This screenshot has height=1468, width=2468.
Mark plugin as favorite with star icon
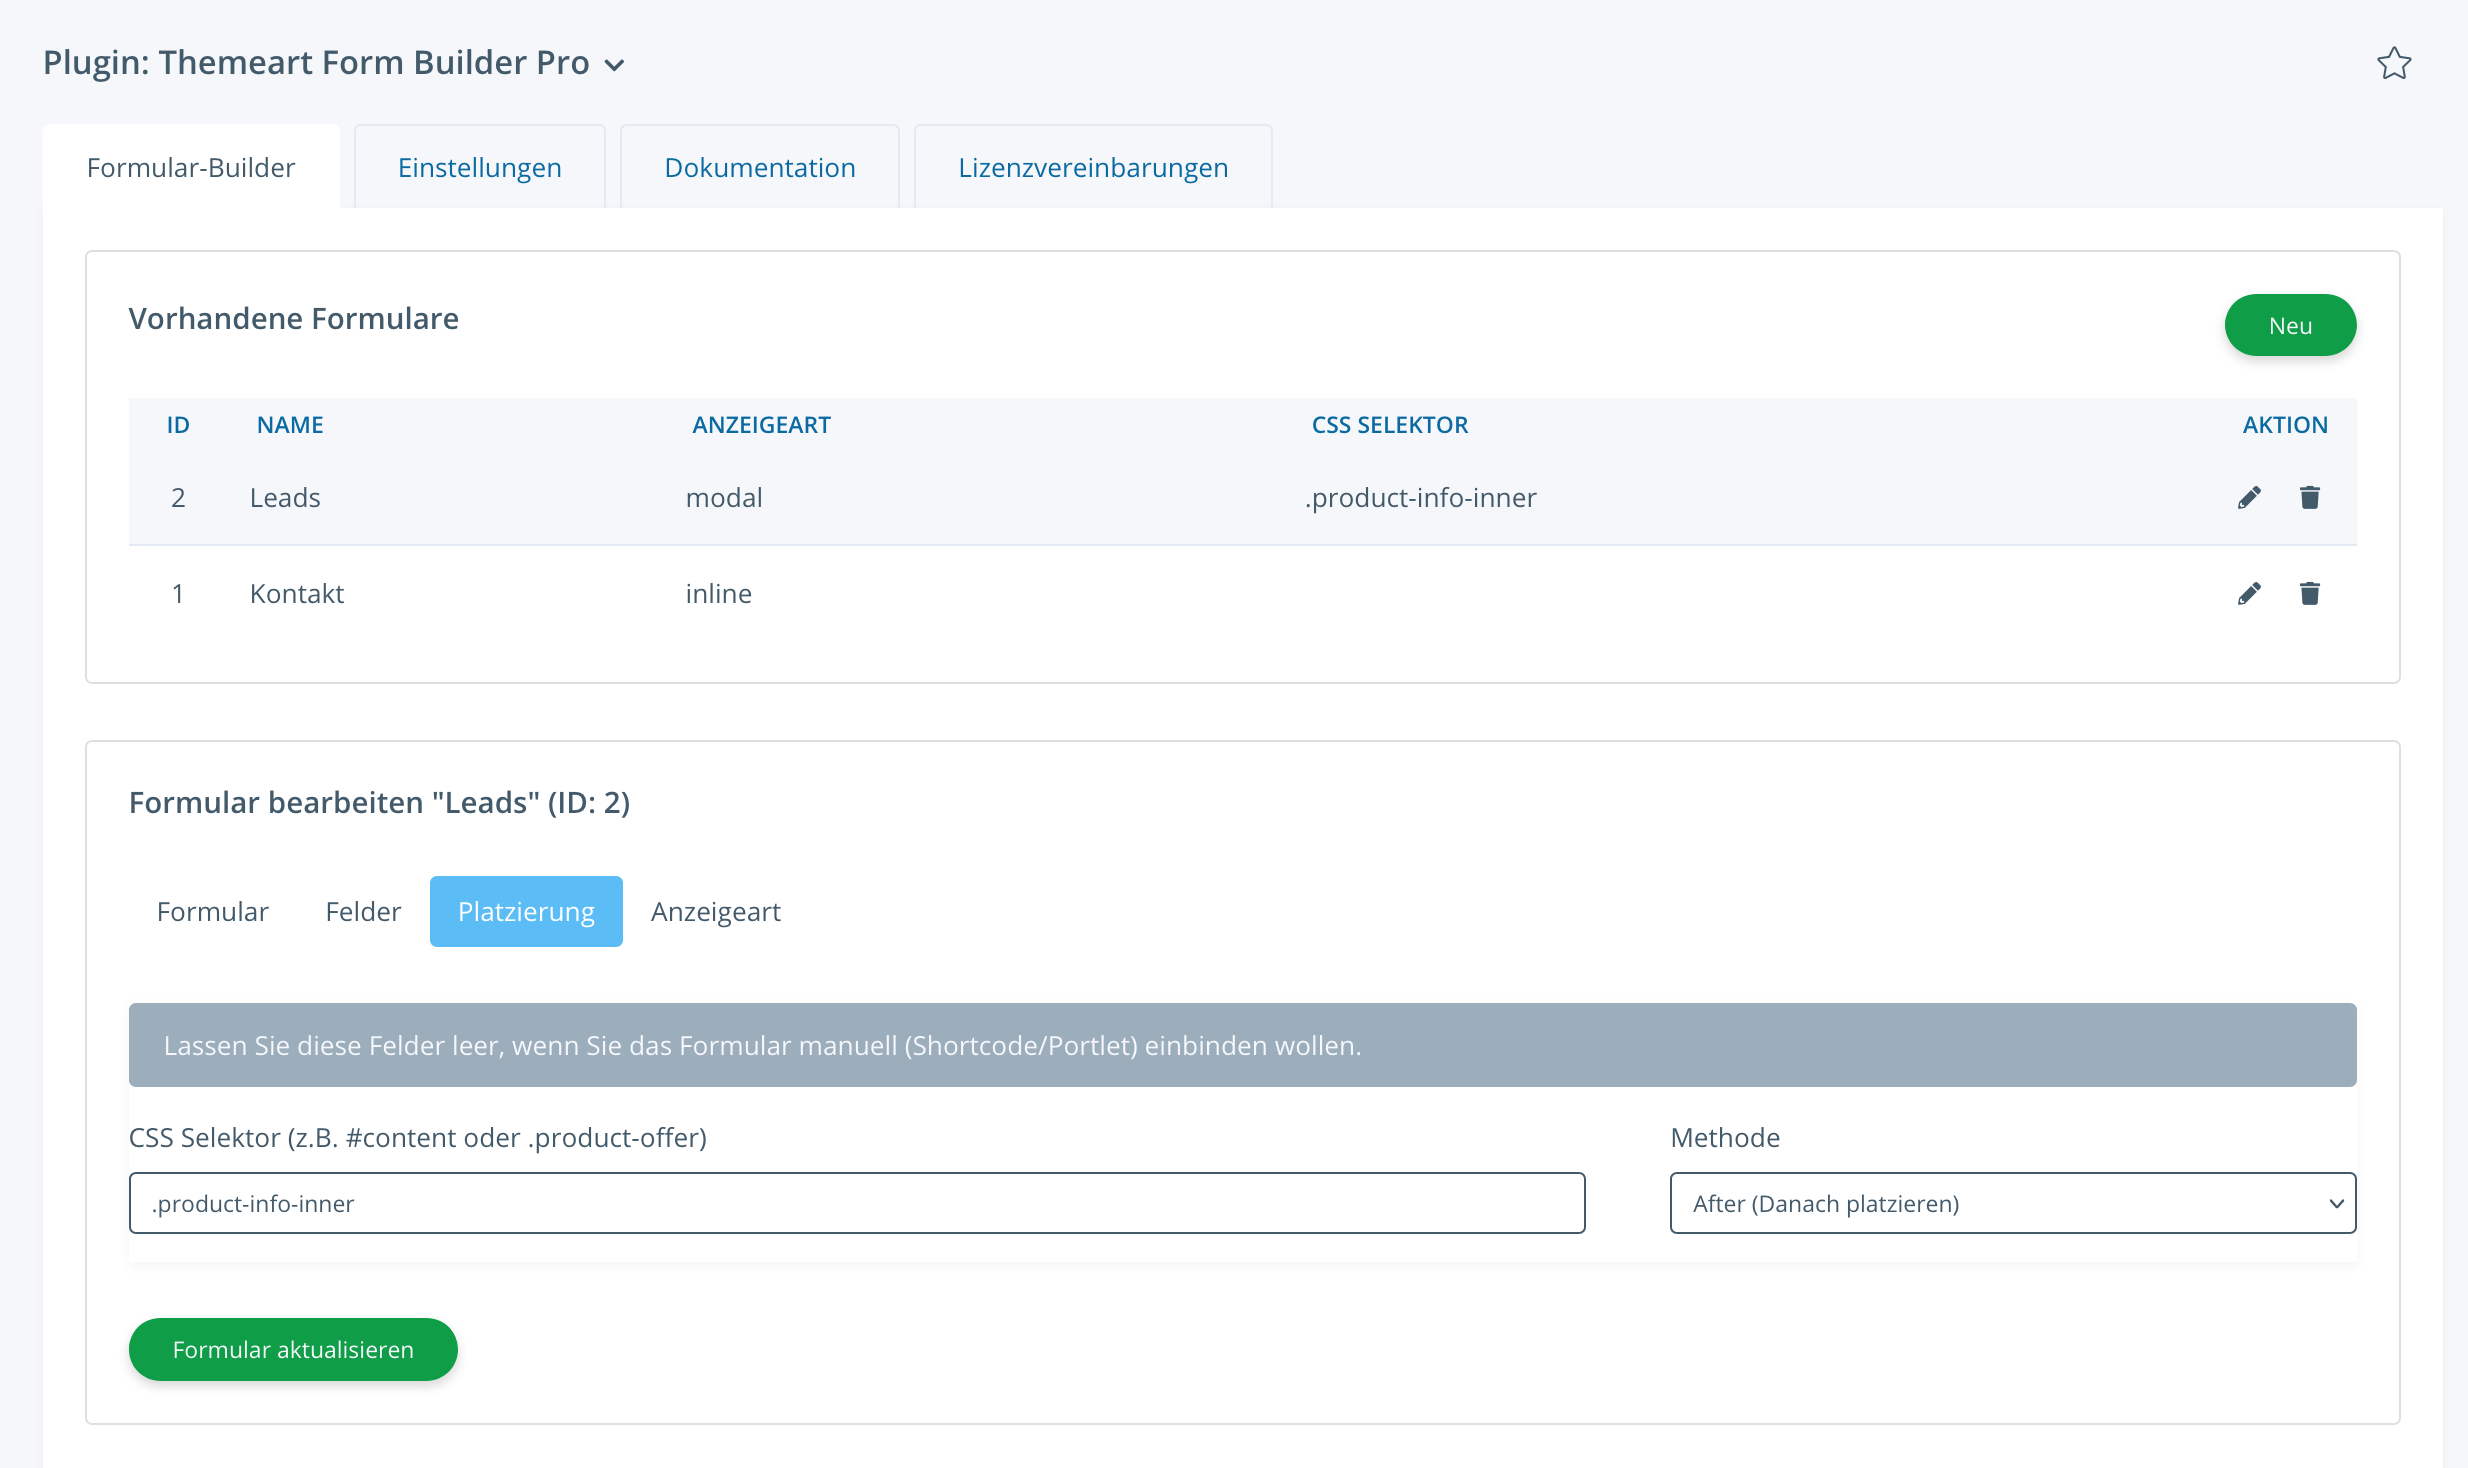pos(2394,64)
